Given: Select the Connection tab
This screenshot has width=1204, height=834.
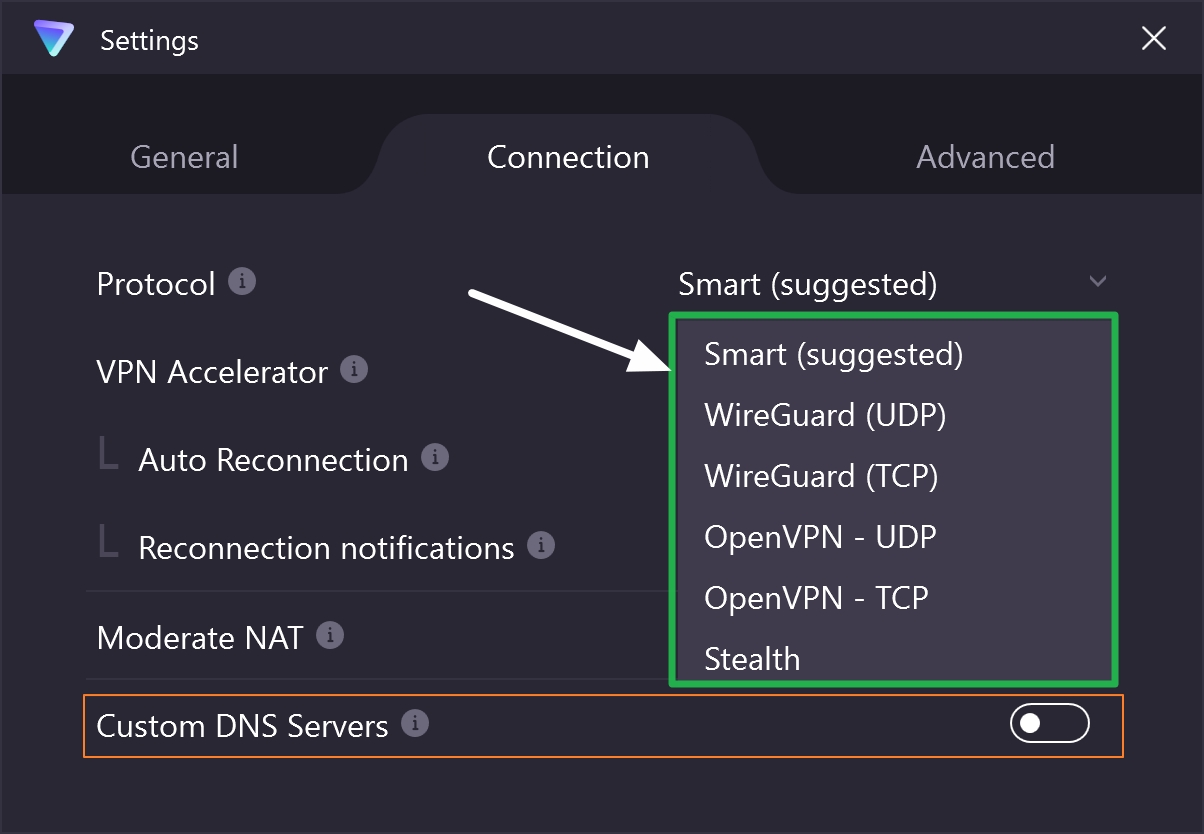Looking at the screenshot, I should [x=567, y=157].
